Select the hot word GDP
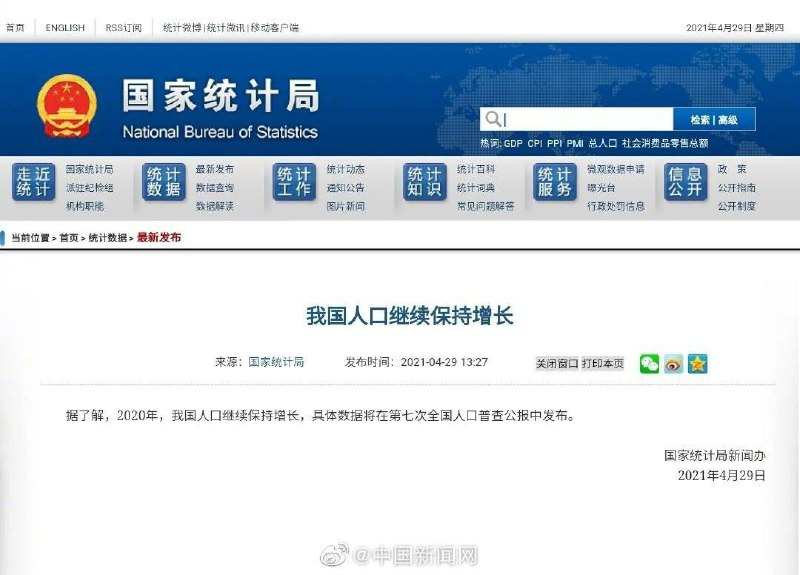800x575 pixels. point(513,143)
